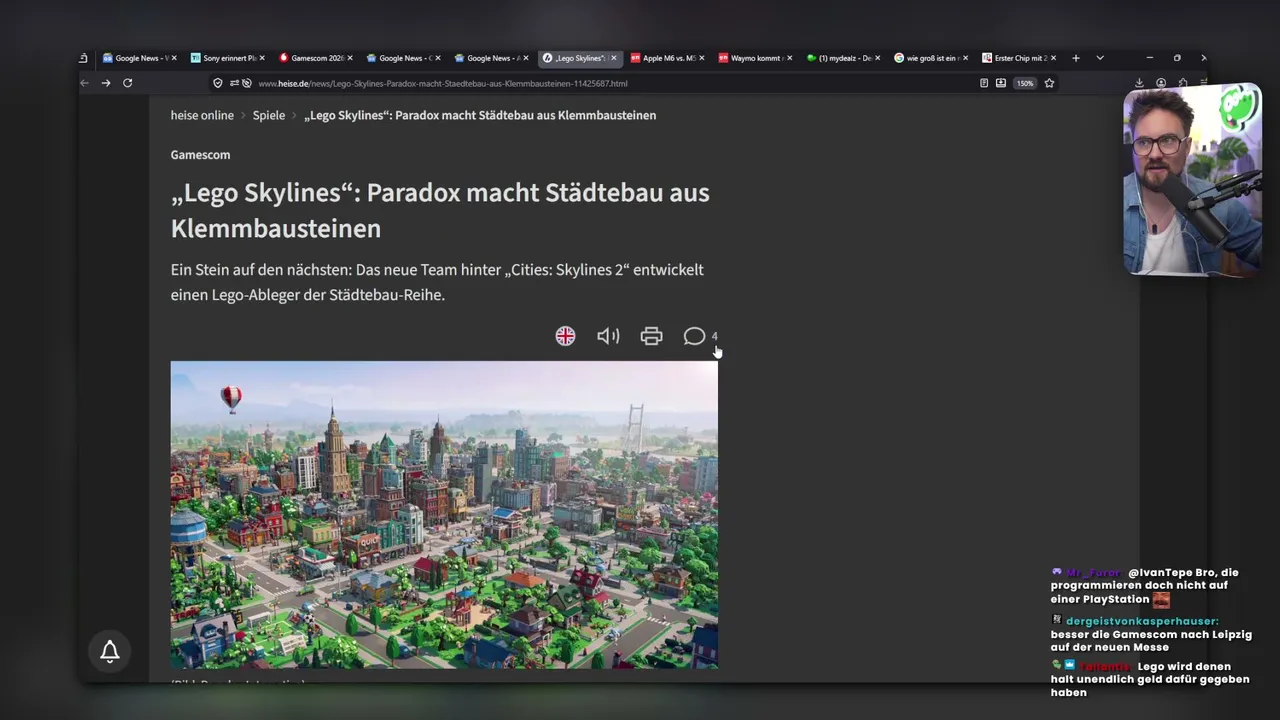
Task: Open the extensions puzzle icon
Action: (1183, 83)
